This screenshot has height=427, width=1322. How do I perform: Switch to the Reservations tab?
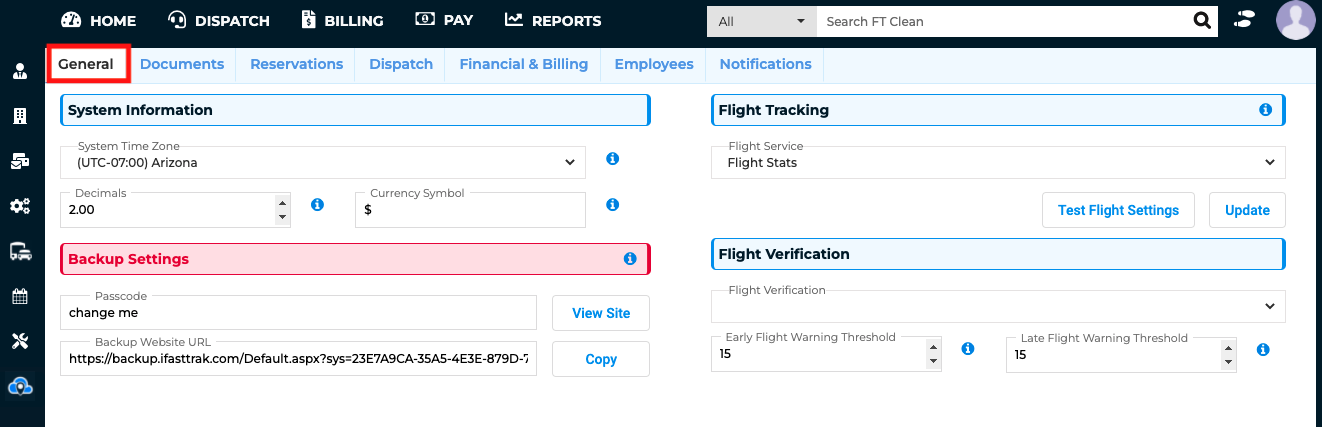coord(296,64)
